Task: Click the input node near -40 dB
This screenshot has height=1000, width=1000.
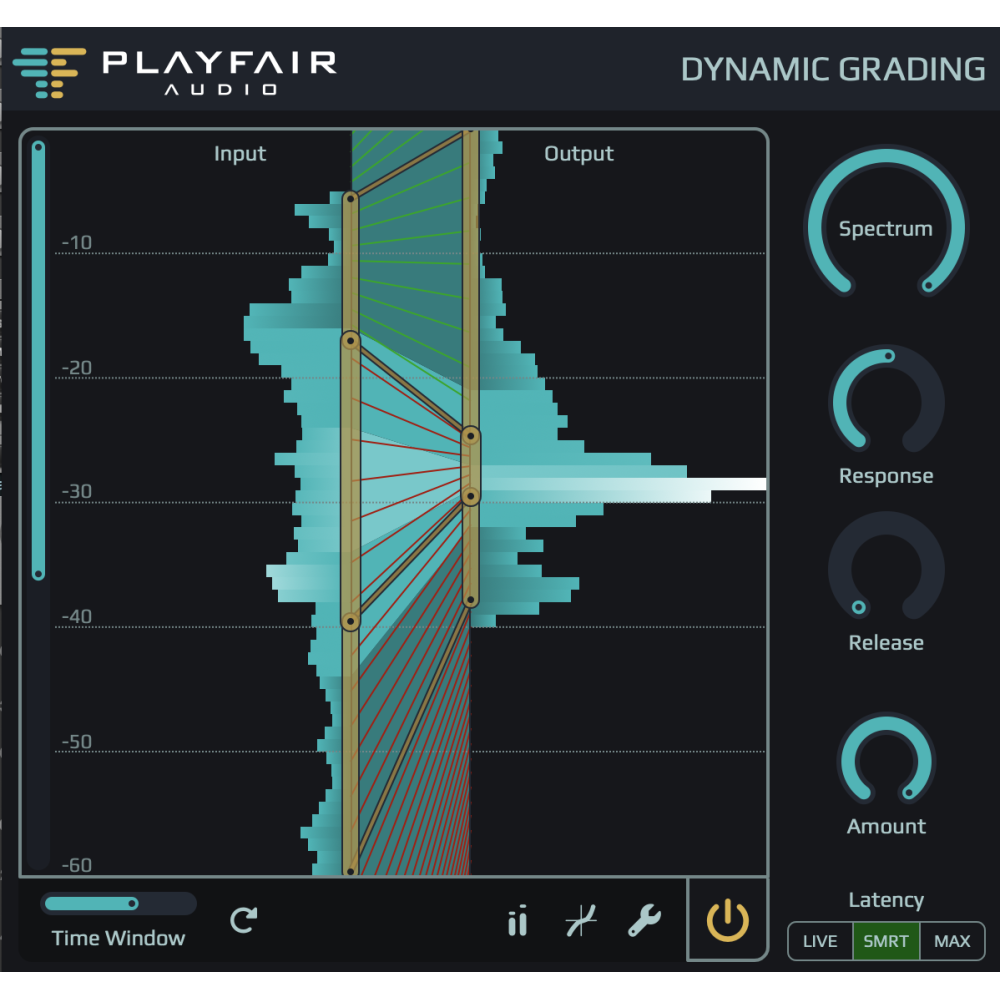Action: 350,621
